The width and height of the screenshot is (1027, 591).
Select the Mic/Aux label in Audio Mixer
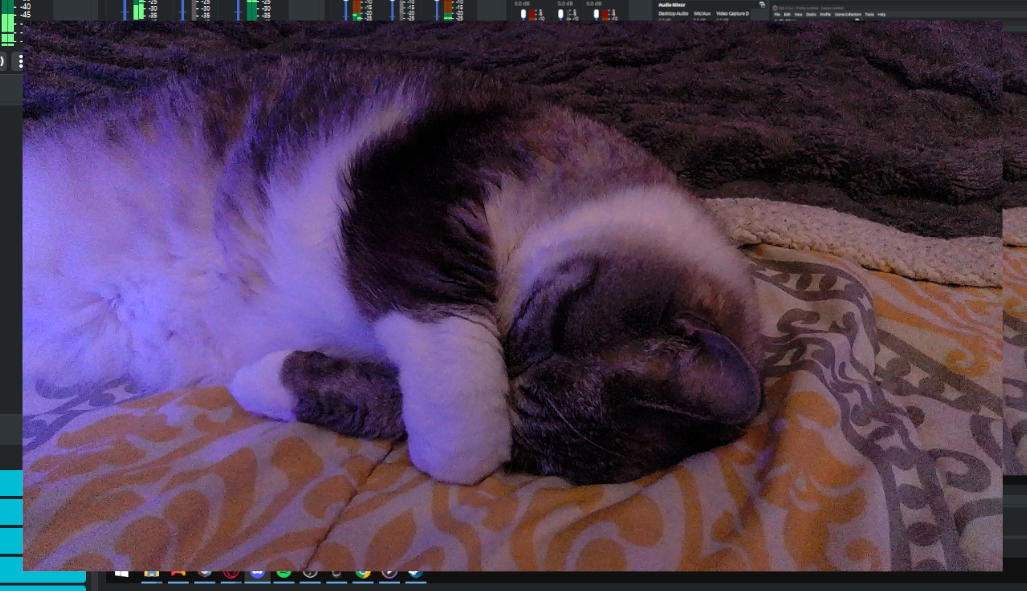pos(702,13)
